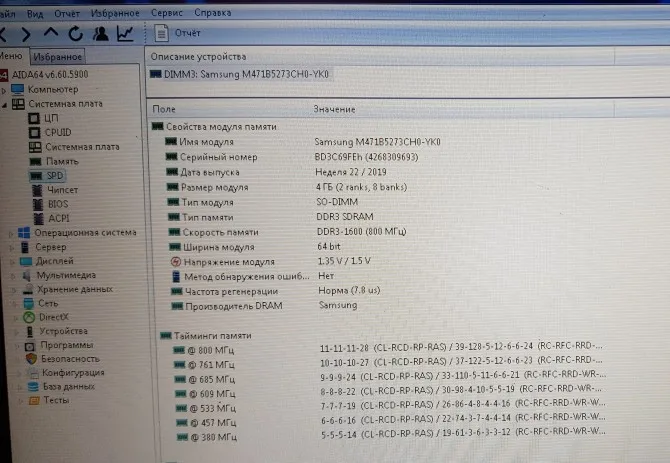Select the Производитель DRAM row
670x463 pixels.
point(264,306)
